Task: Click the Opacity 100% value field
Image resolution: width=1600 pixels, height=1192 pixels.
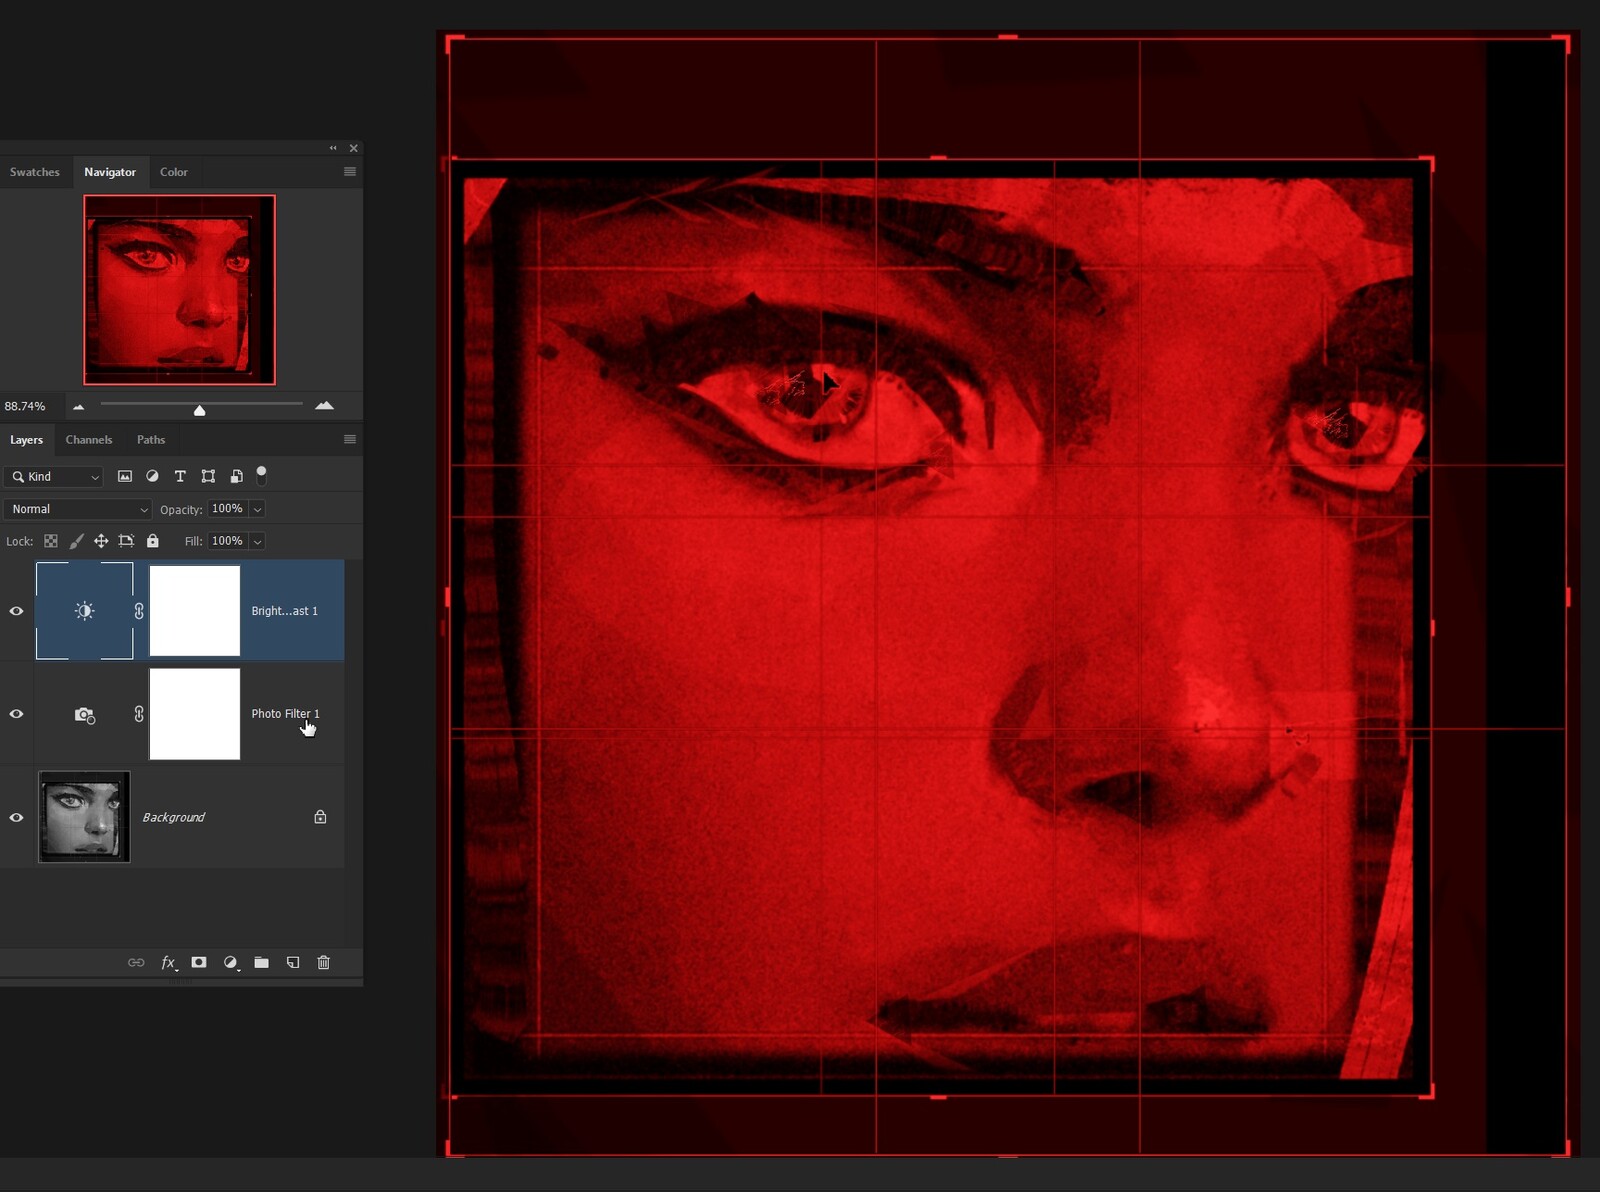Action: click(x=228, y=509)
